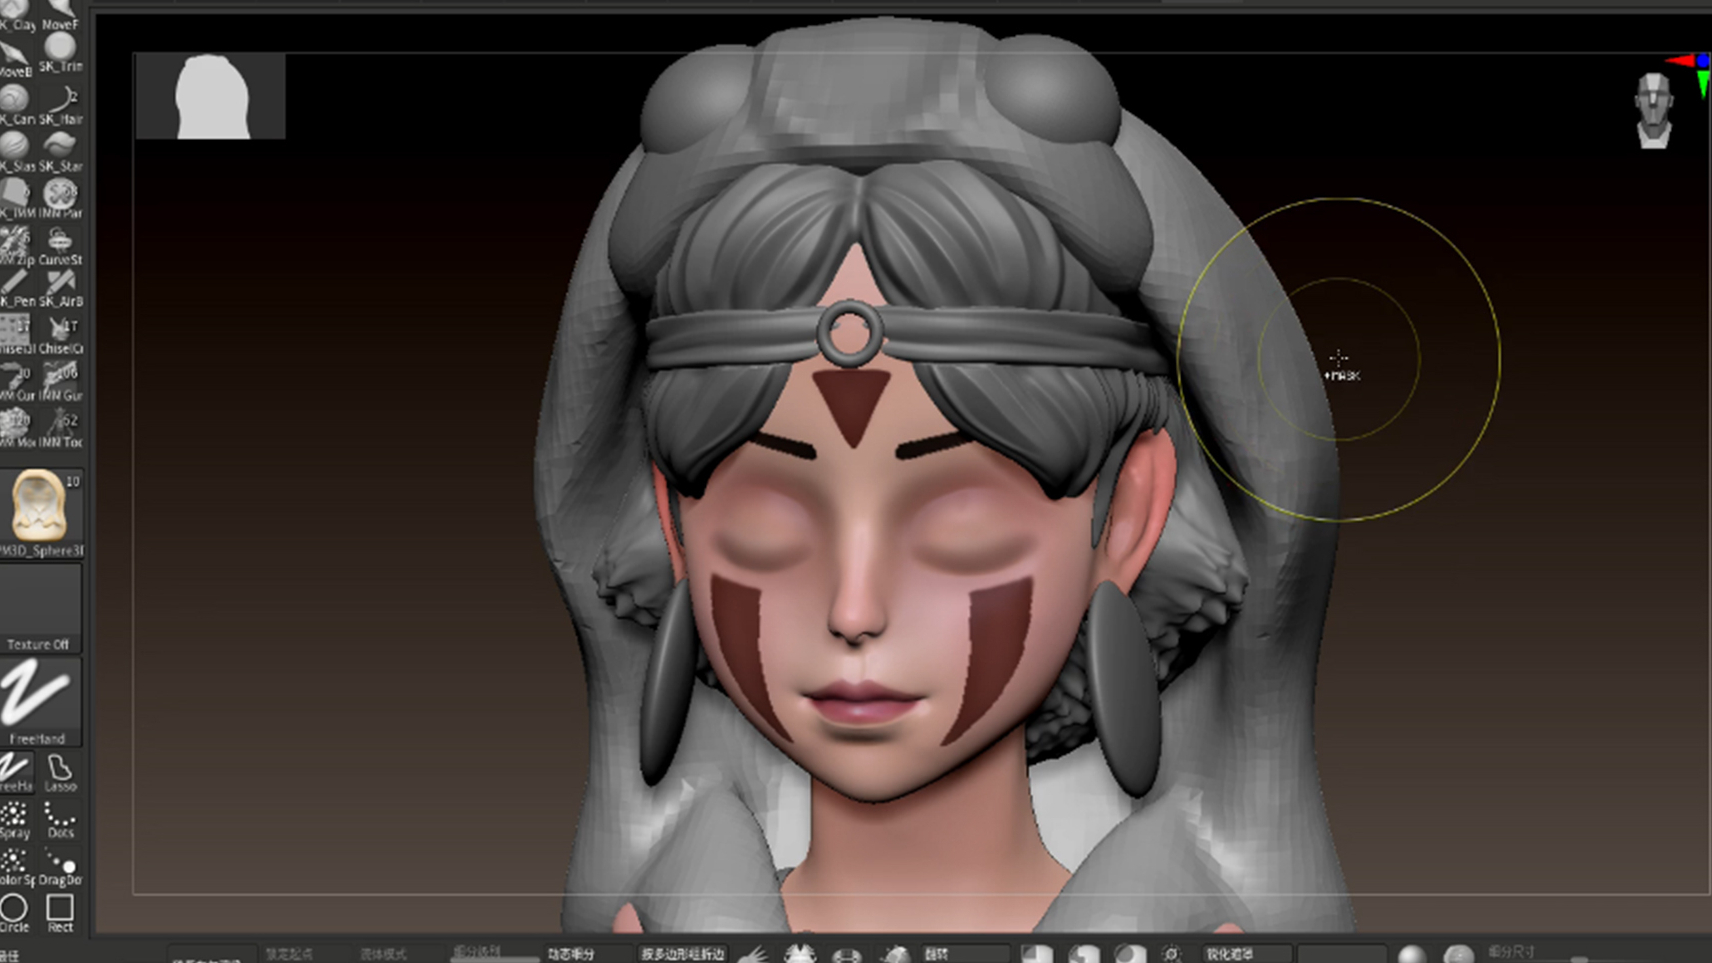The image size is (1712, 963).
Task: Open the large FreeHand stroke selector
Action: (39, 701)
